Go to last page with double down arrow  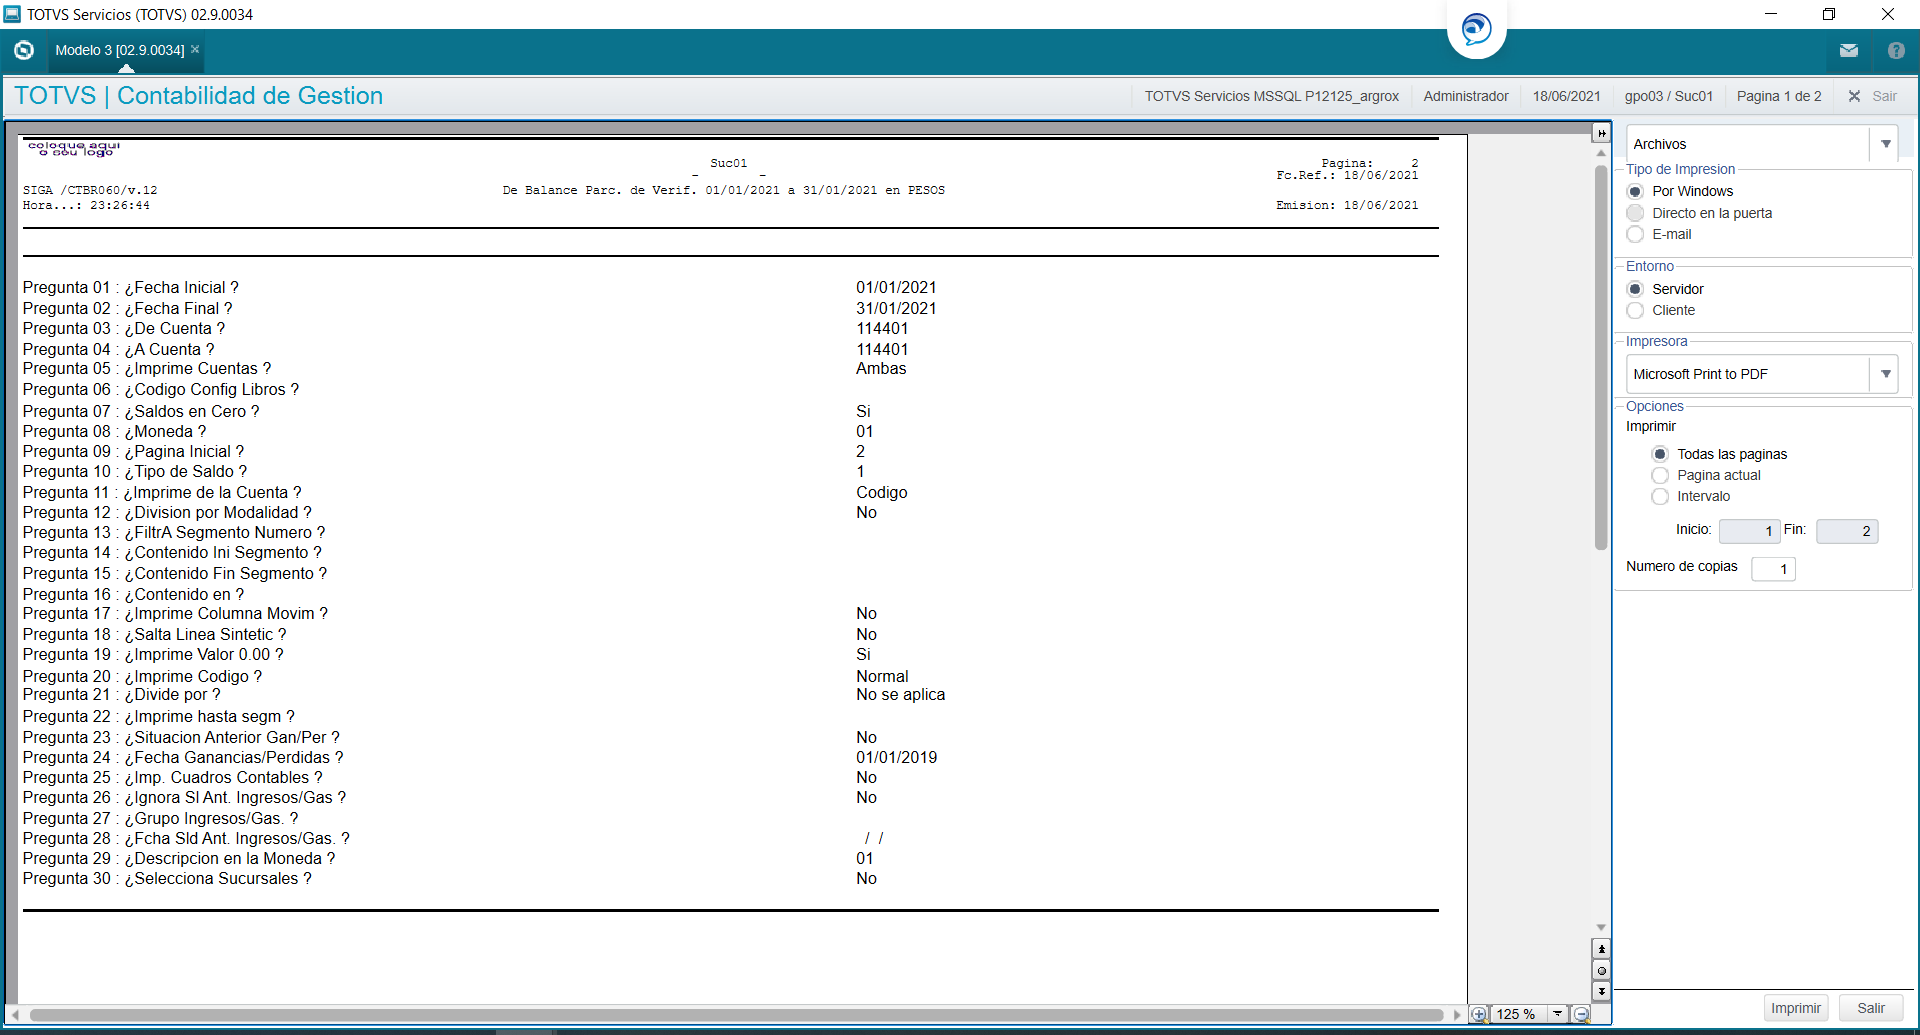1601,991
